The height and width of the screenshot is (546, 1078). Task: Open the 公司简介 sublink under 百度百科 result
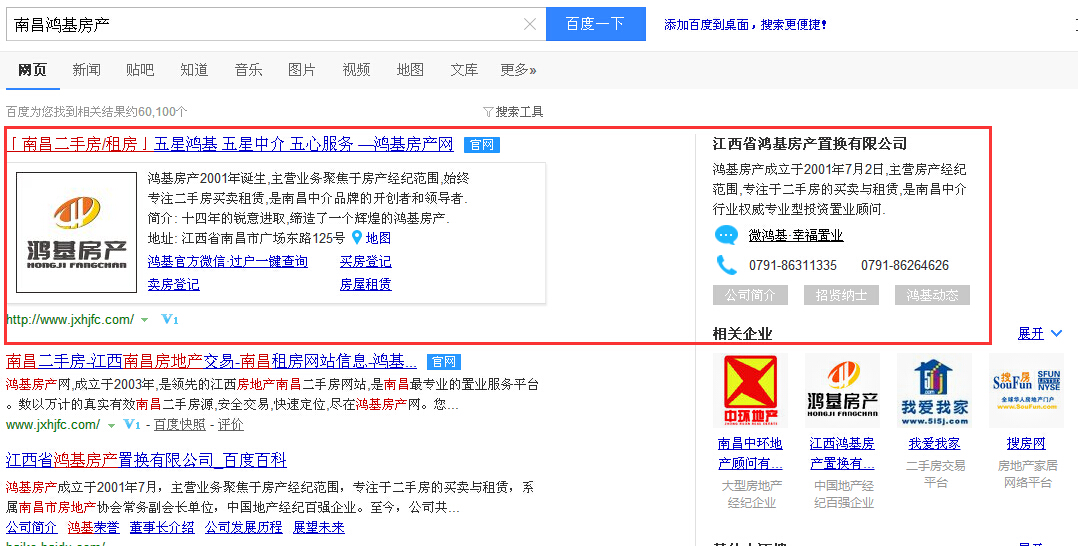pos(32,527)
